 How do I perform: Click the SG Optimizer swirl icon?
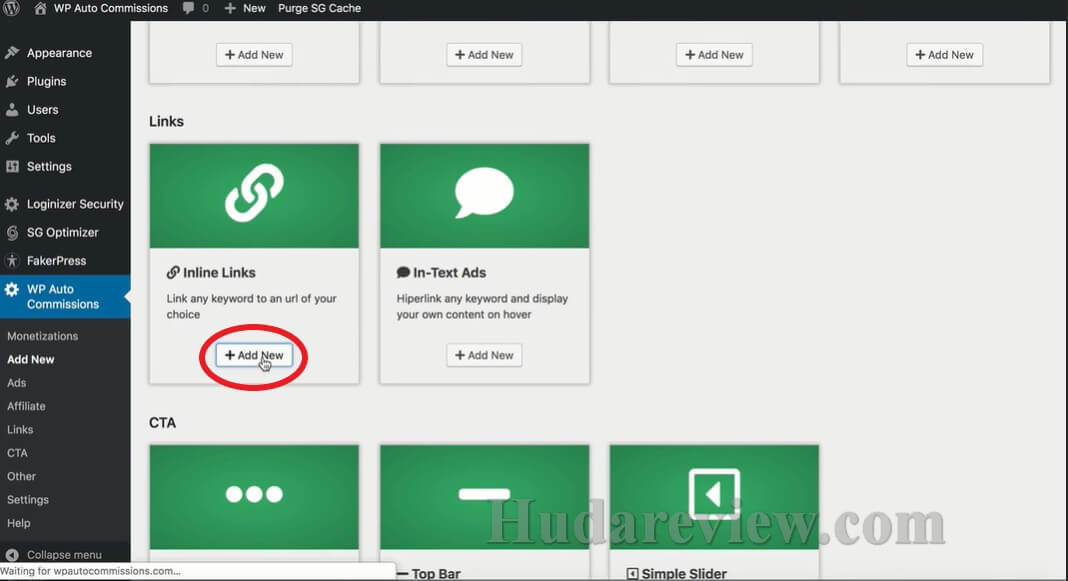pyautogui.click(x=12, y=232)
